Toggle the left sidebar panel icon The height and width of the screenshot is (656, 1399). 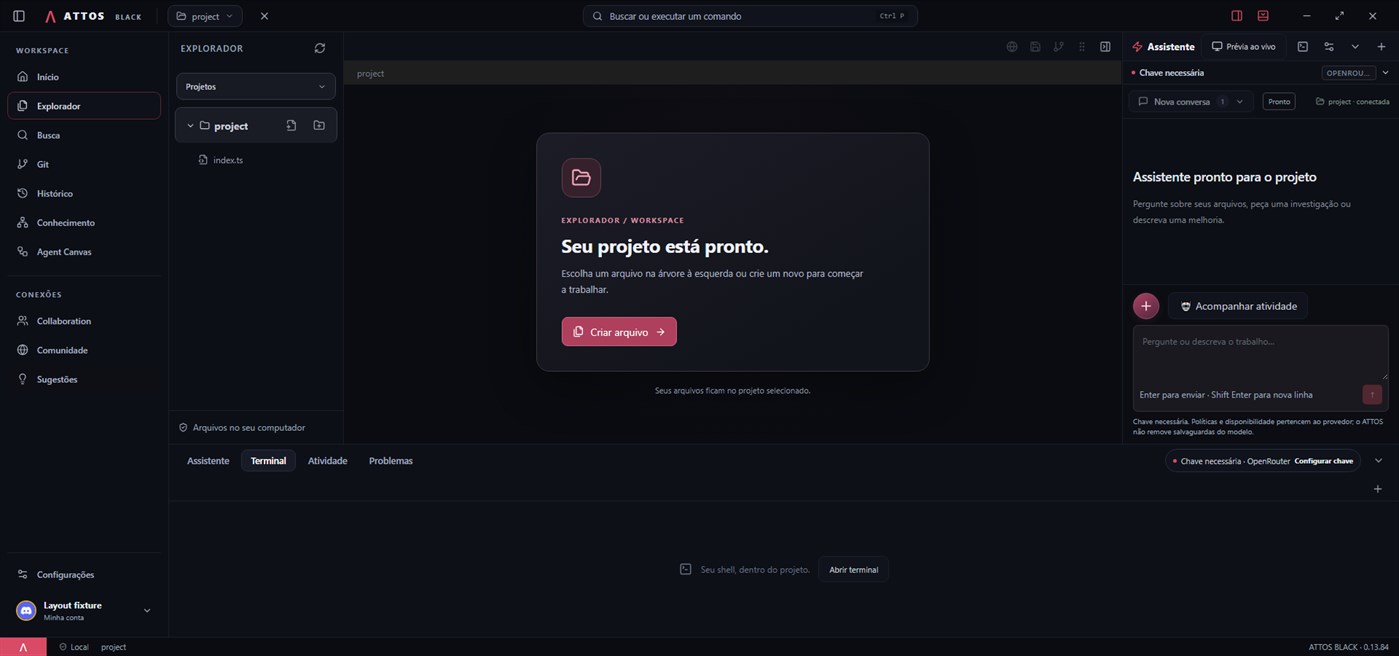(x=18, y=16)
